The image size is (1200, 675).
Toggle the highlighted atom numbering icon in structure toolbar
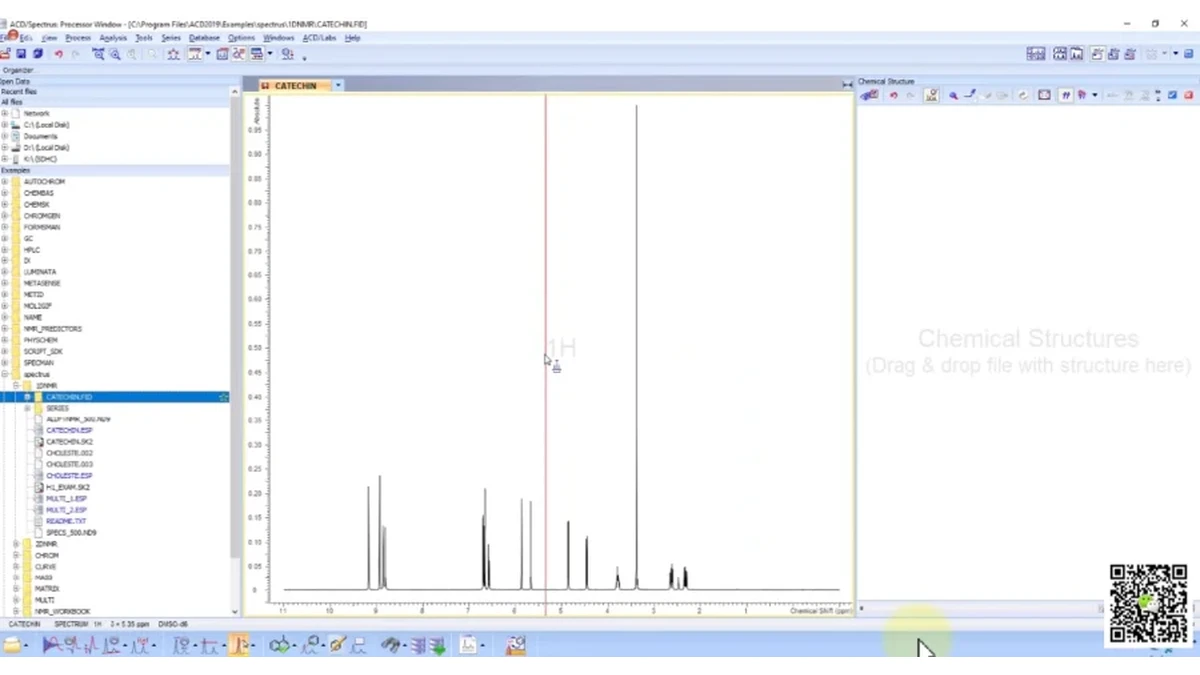tap(1066, 95)
